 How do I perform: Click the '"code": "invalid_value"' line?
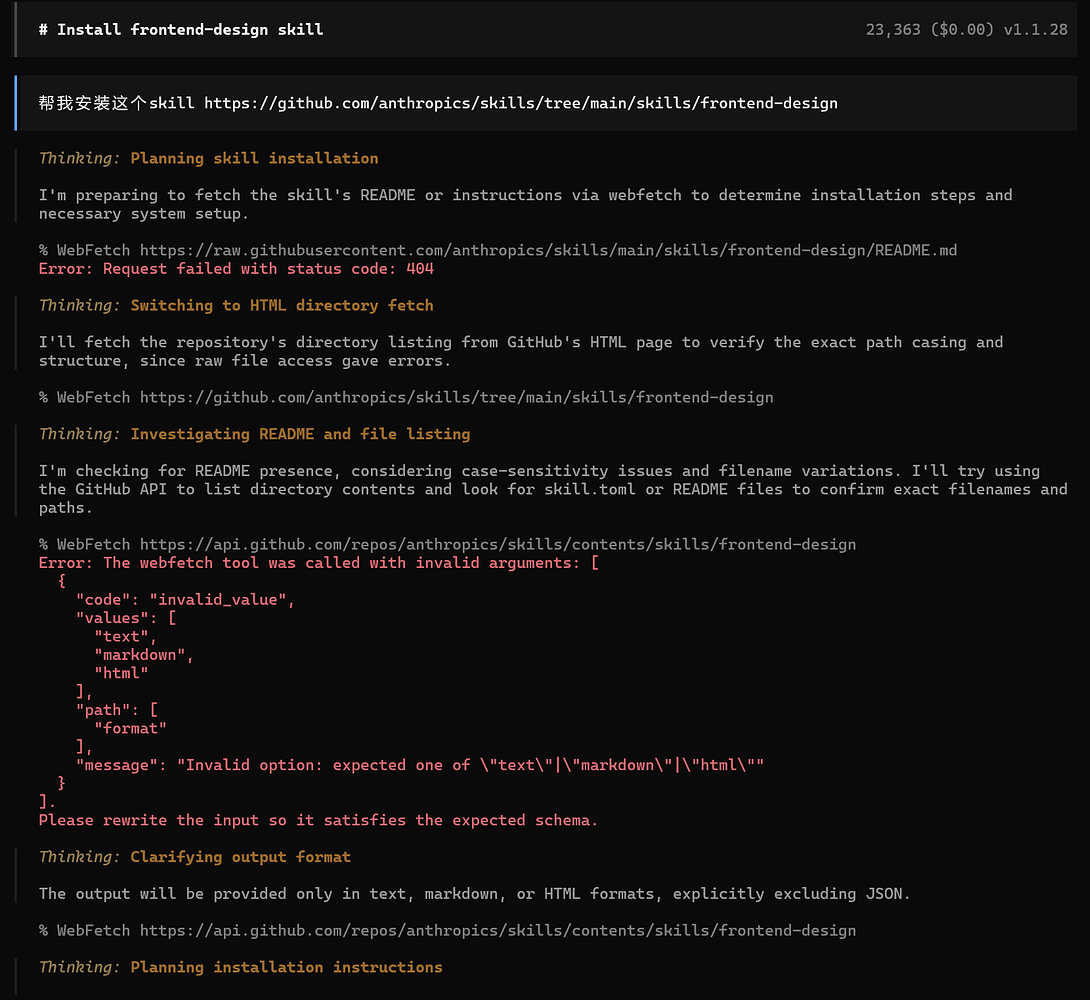click(x=185, y=600)
